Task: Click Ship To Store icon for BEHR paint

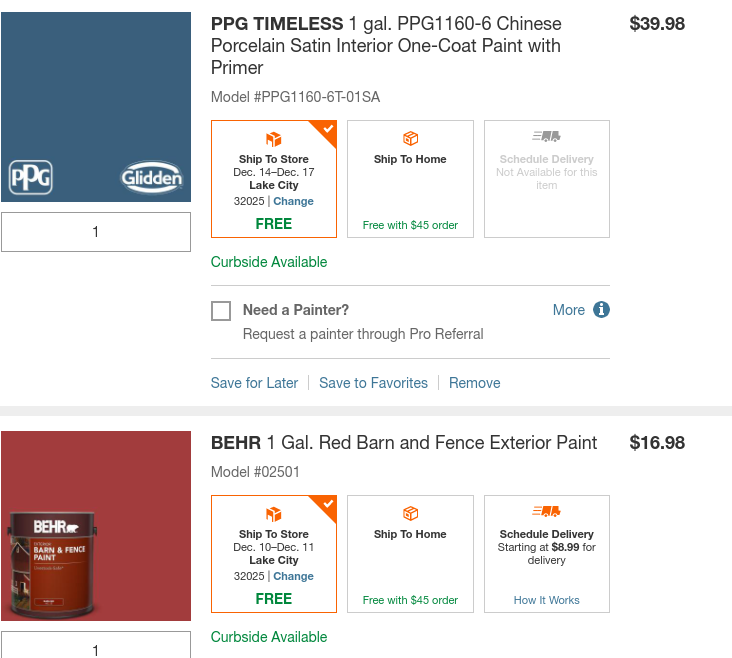Action: coord(274,514)
